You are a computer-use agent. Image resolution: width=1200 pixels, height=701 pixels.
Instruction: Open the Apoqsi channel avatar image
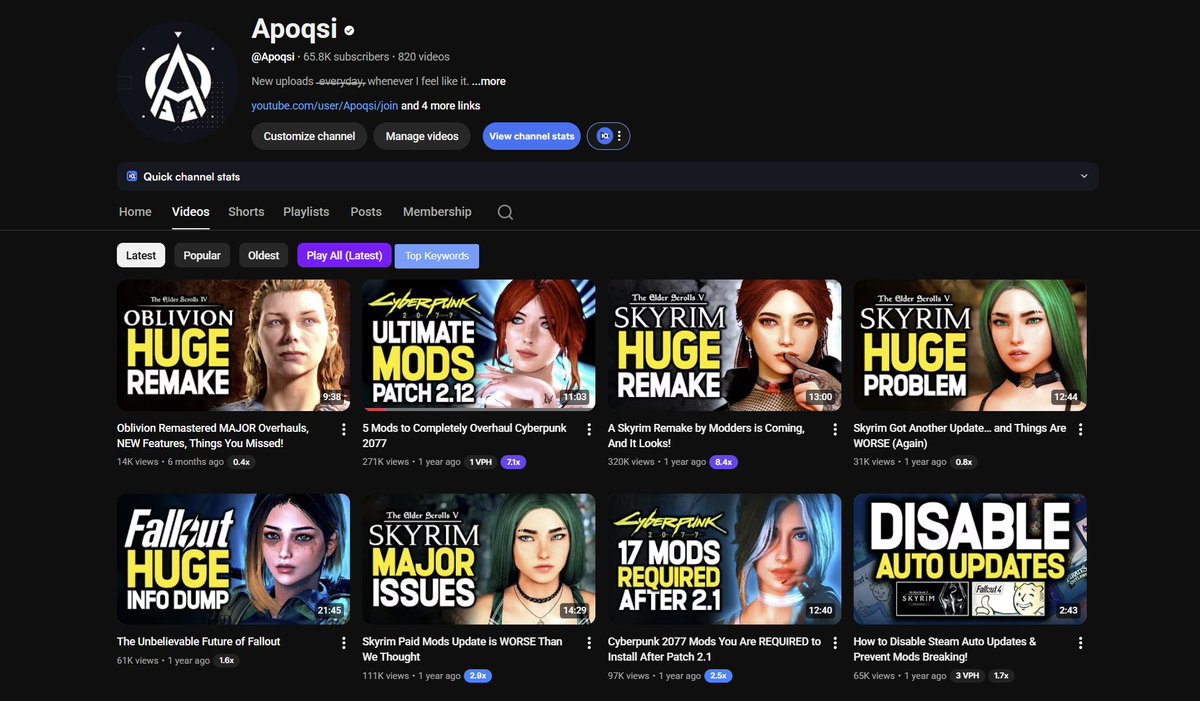[177, 81]
